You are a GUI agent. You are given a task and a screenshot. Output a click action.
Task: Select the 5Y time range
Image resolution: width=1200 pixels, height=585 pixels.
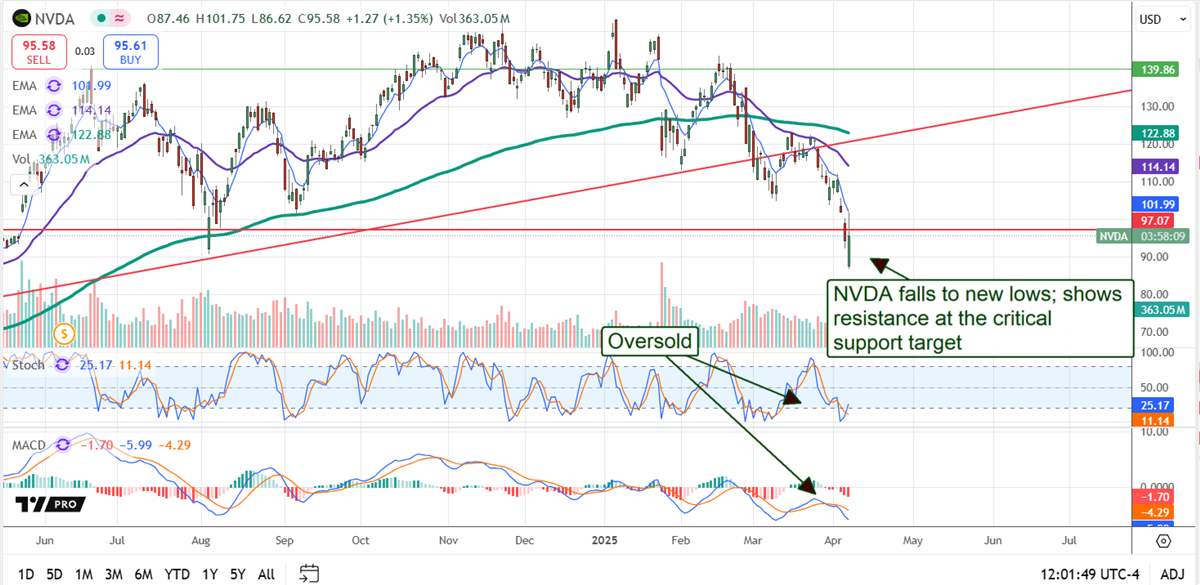click(238, 574)
